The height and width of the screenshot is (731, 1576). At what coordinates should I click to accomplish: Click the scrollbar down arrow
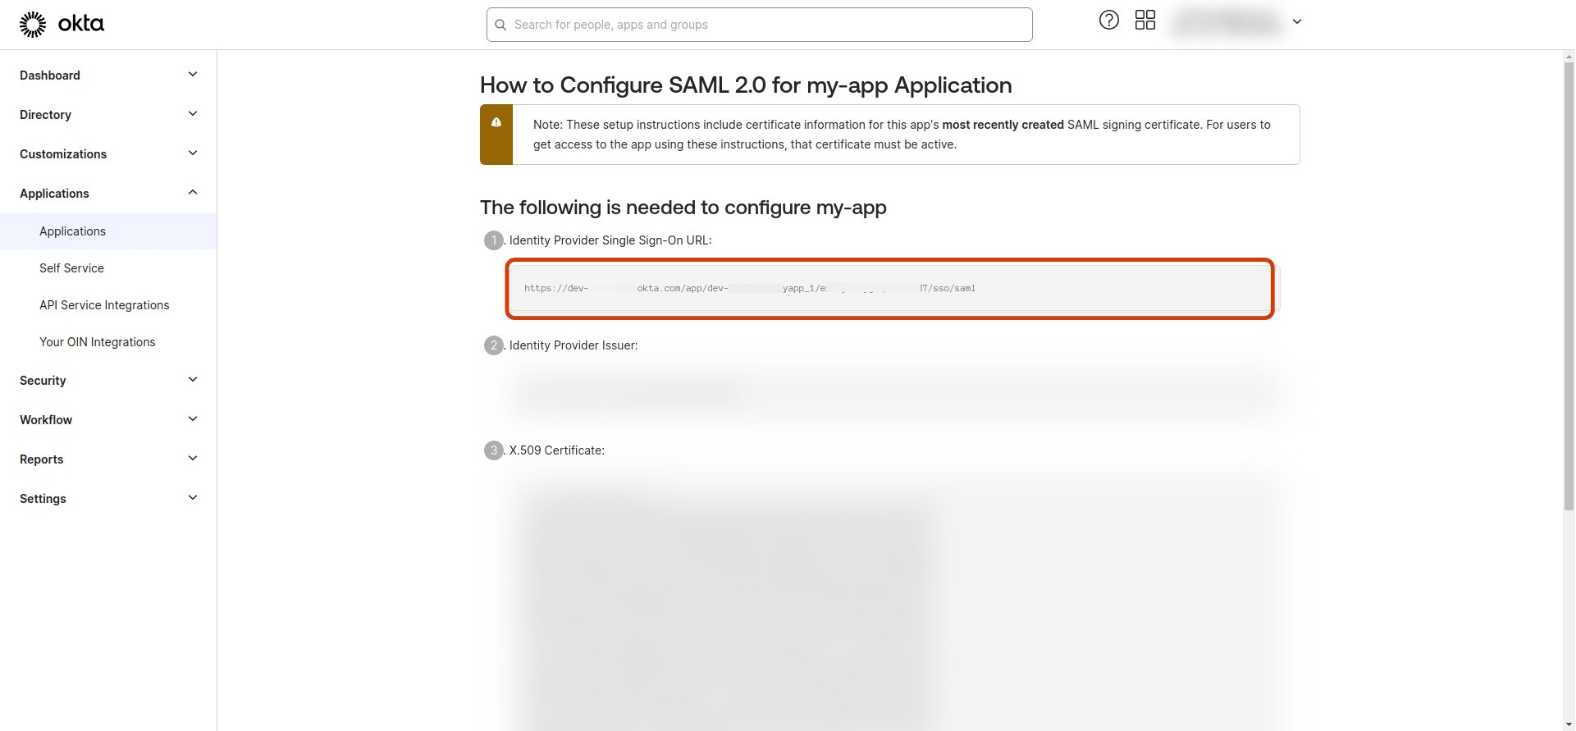click(1569, 724)
